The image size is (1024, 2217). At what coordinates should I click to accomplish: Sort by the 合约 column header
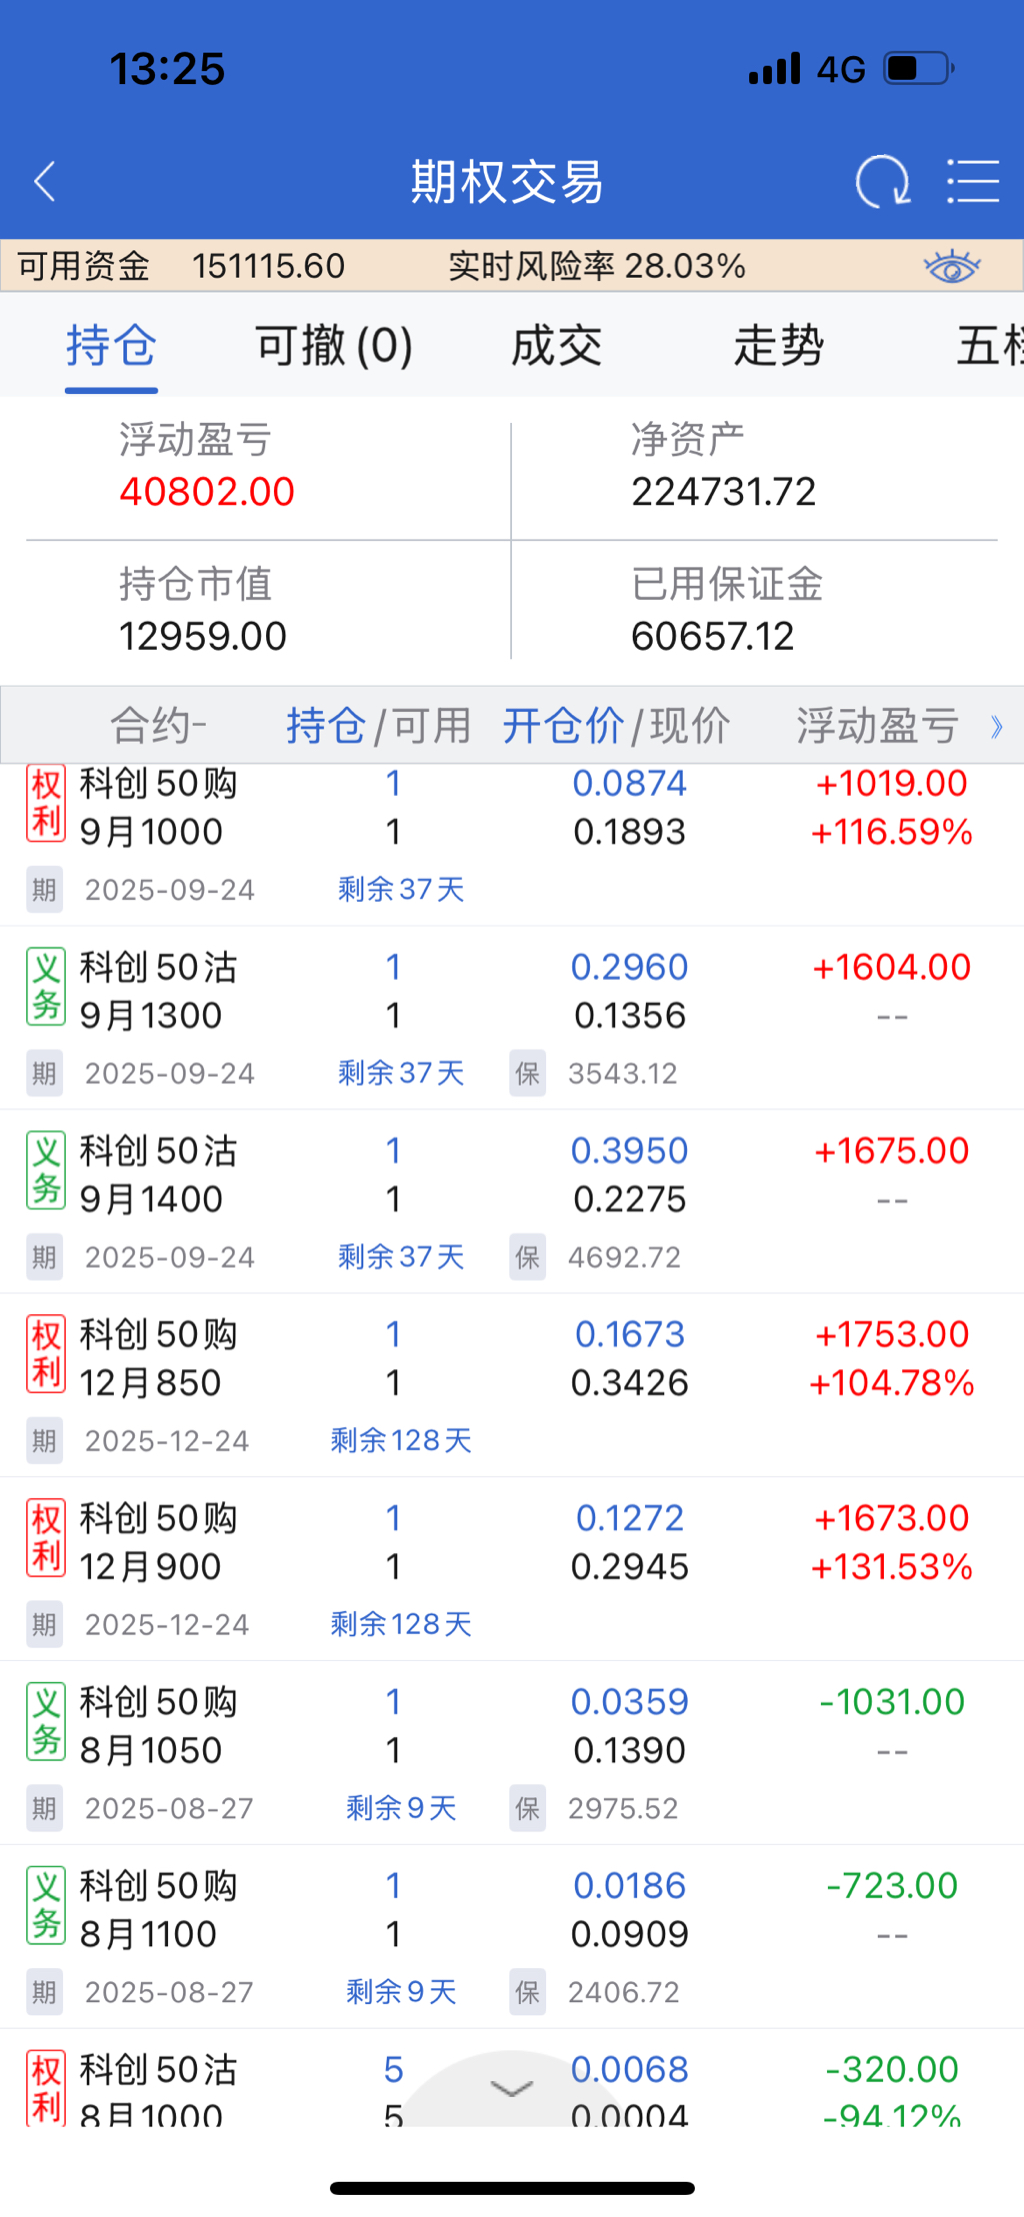coord(158,726)
